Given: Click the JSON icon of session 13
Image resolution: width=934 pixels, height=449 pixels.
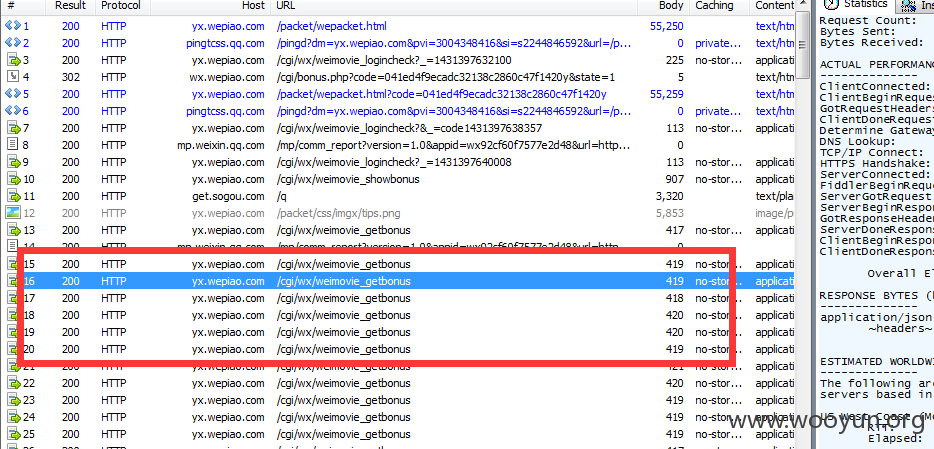Looking at the screenshot, I should click(x=13, y=230).
